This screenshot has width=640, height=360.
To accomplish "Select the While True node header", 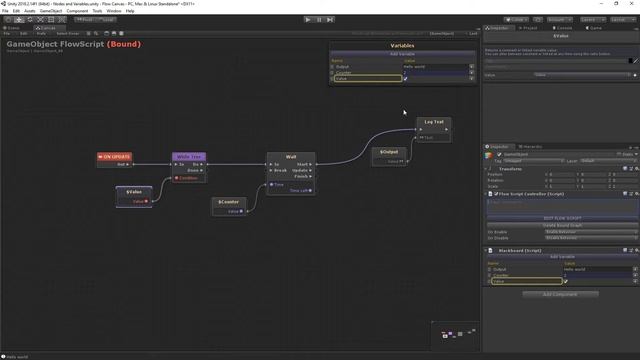I will pyautogui.click(x=189, y=156).
